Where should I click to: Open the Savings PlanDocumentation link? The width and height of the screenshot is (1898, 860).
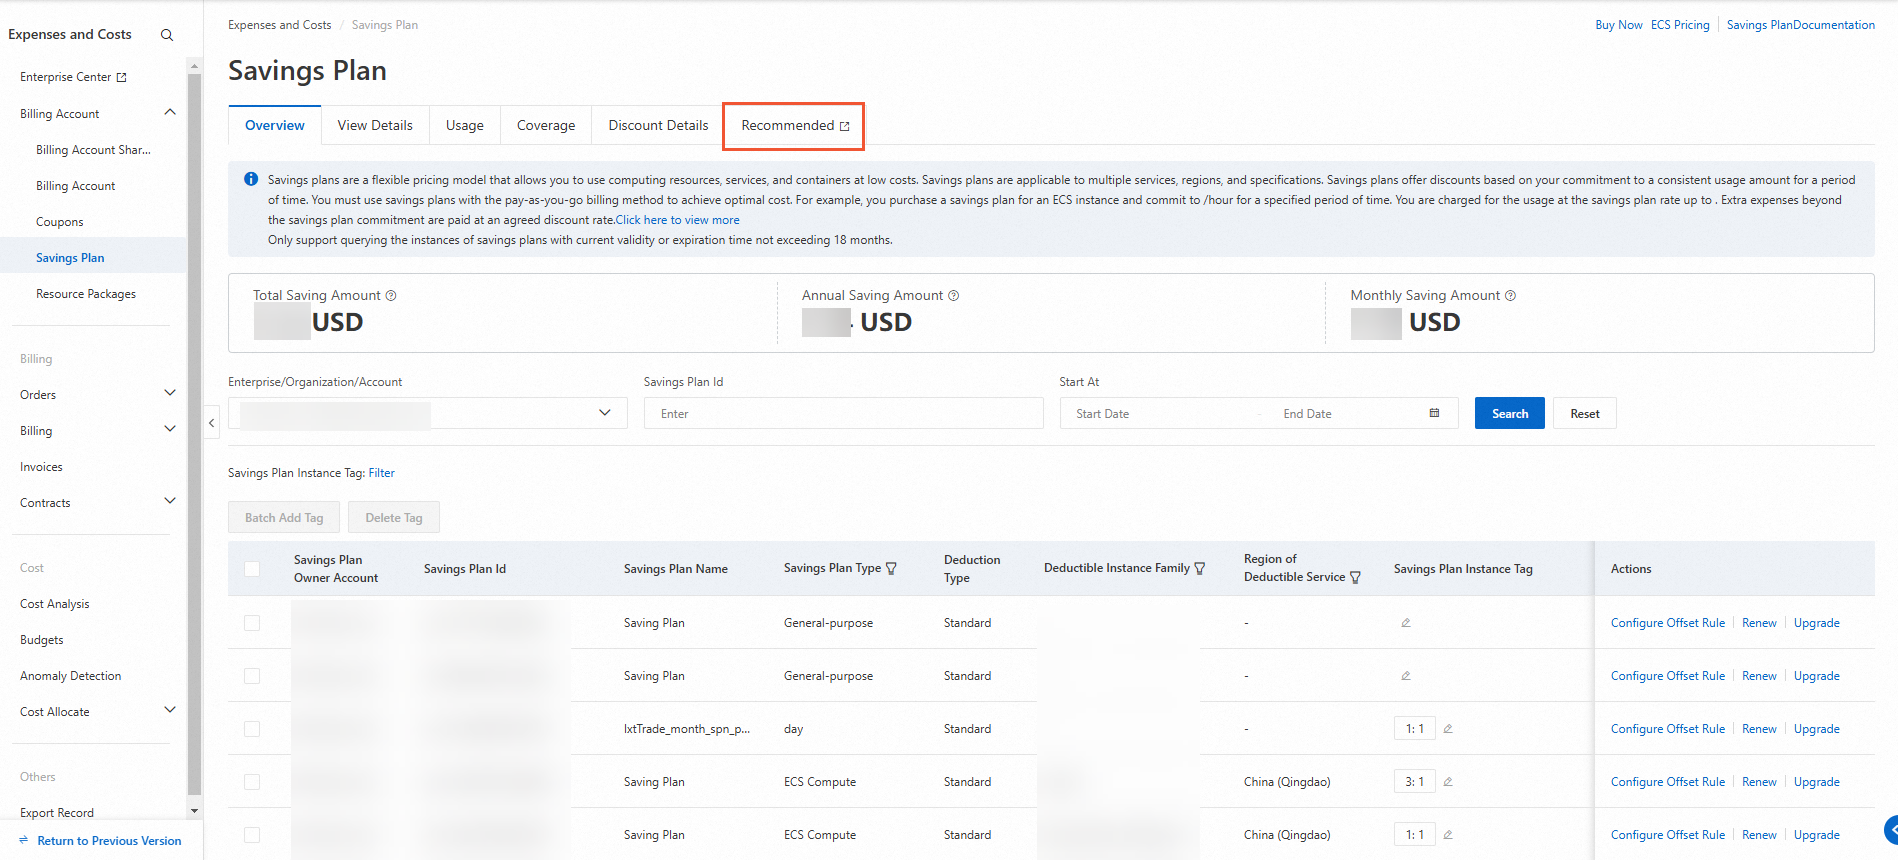1801,25
